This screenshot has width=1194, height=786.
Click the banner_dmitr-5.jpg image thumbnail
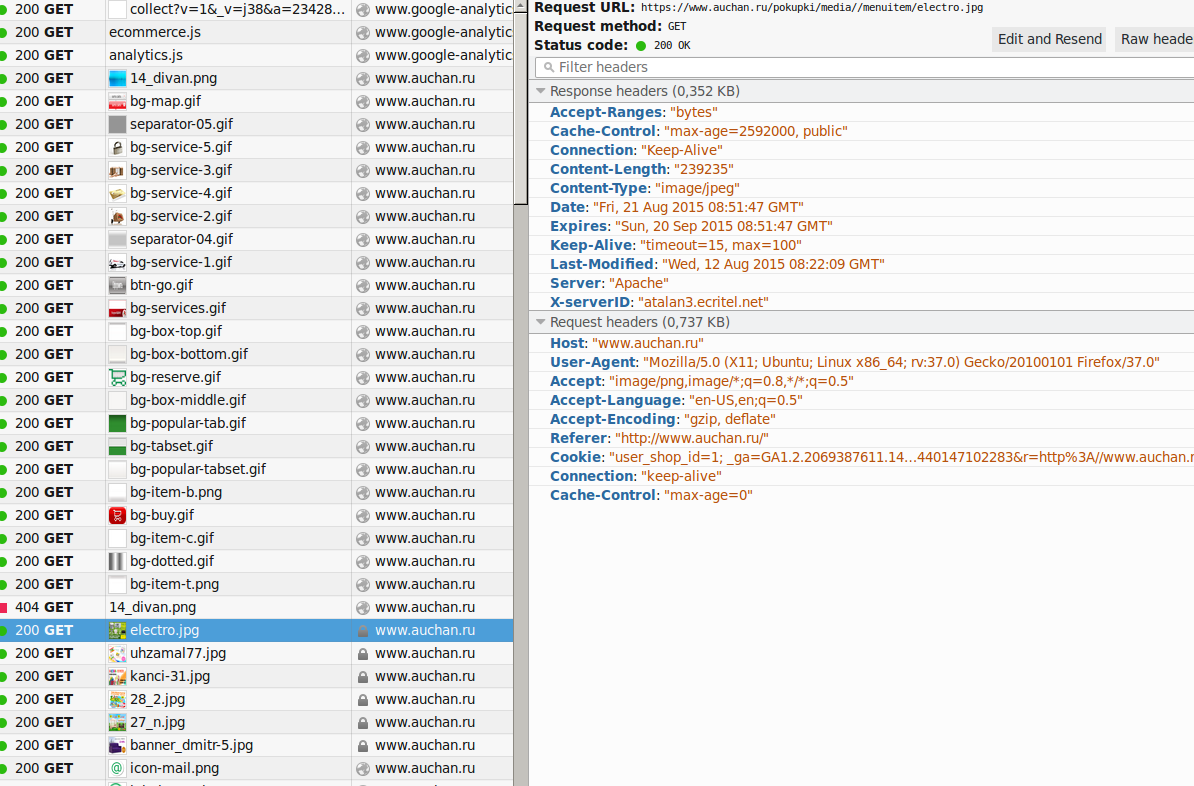(117, 746)
